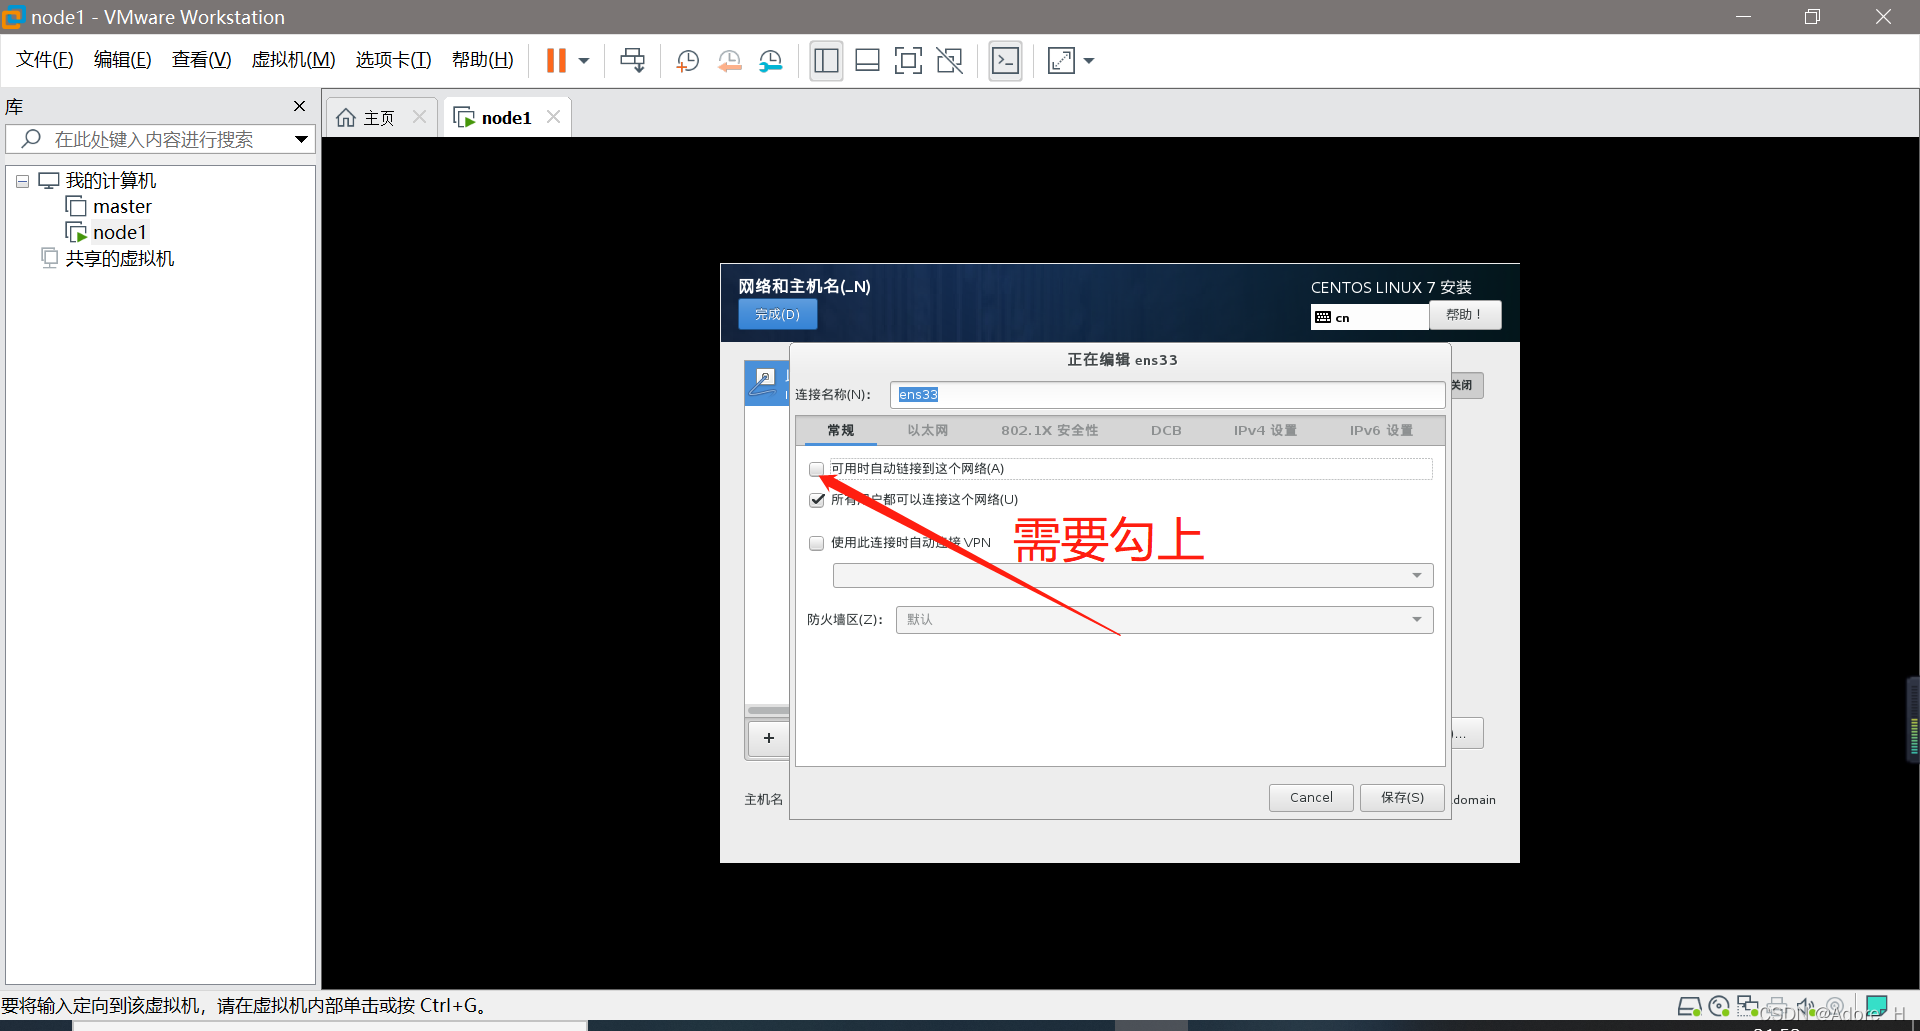Viewport: 1920px width, 1031px height.
Task: Click the stretch guest display icon
Action: point(1061,61)
